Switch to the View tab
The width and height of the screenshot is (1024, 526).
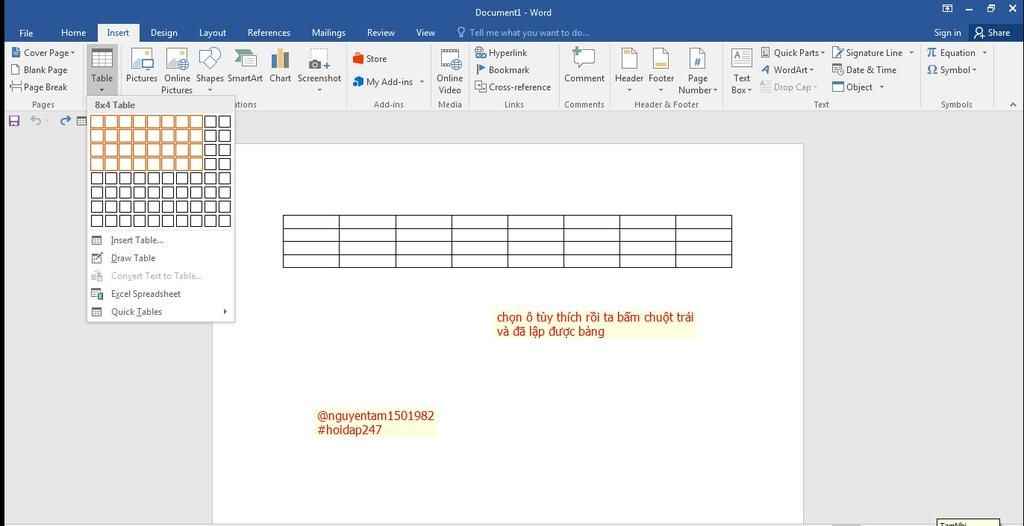pyautogui.click(x=426, y=33)
